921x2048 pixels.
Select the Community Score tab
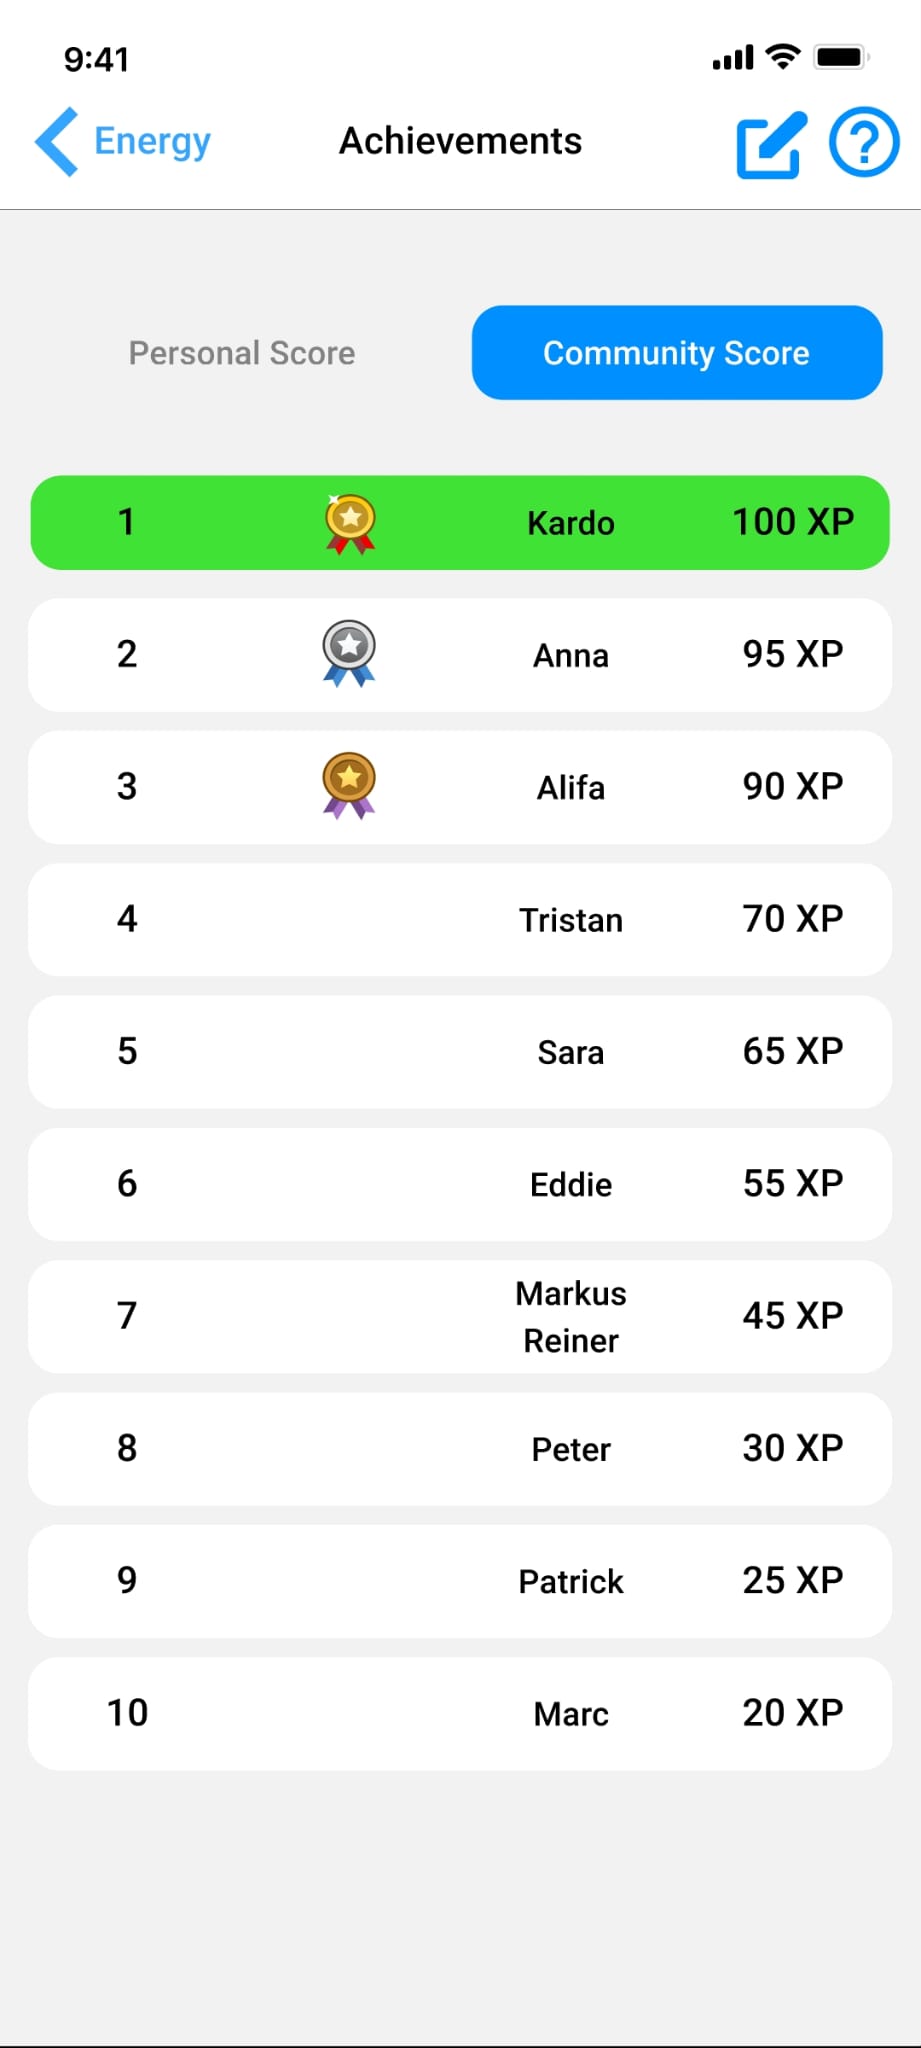coord(677,353)
